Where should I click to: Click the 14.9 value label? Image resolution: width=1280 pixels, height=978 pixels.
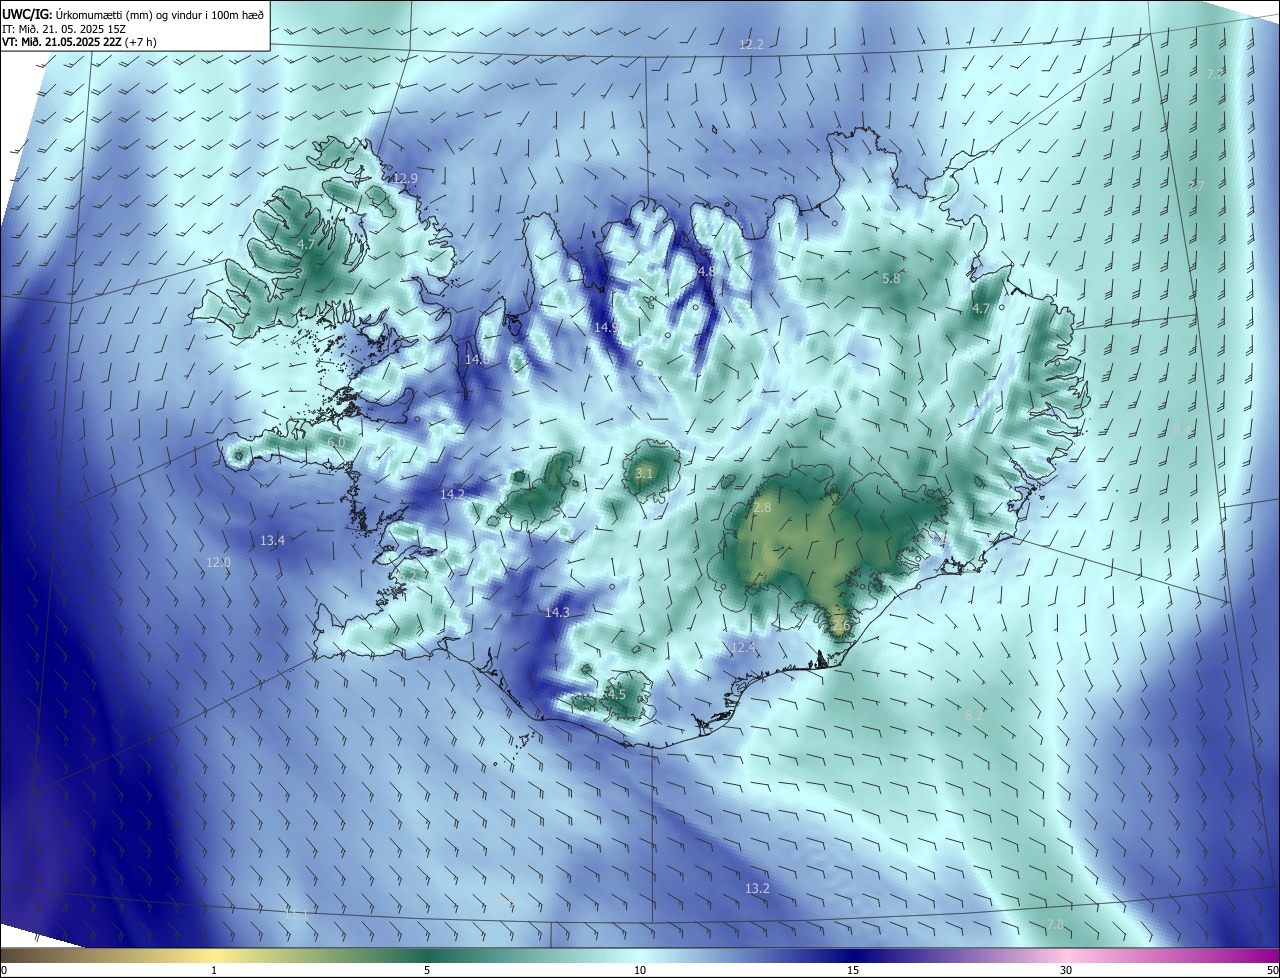pyautogui.click(x=606, y=327)
